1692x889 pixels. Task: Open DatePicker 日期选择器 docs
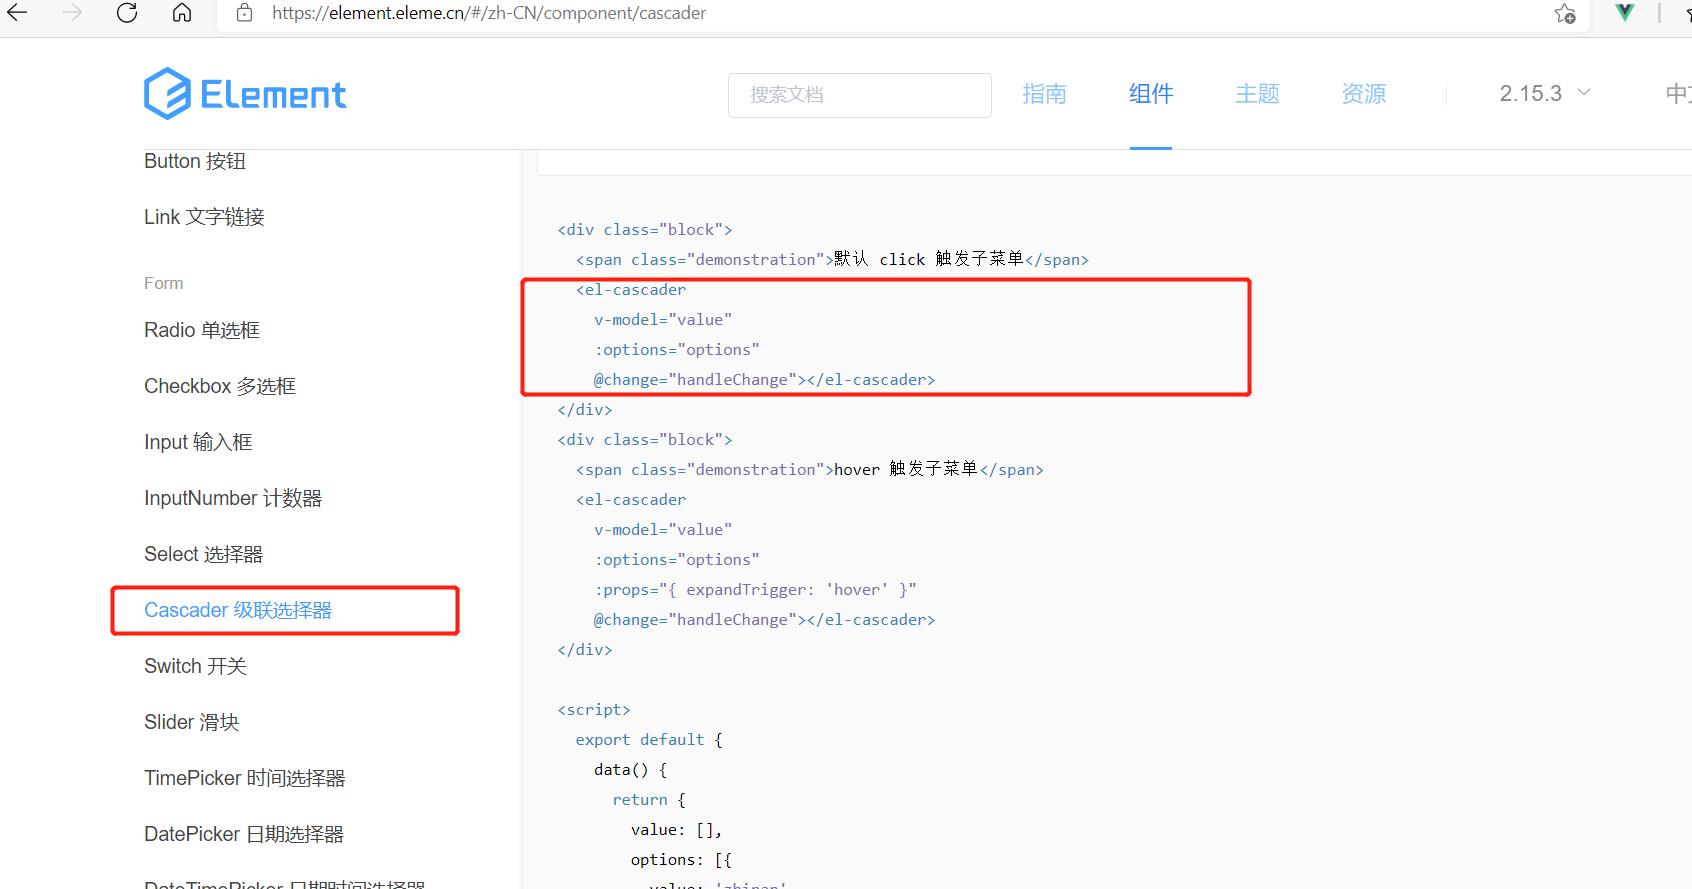point(244,834)
